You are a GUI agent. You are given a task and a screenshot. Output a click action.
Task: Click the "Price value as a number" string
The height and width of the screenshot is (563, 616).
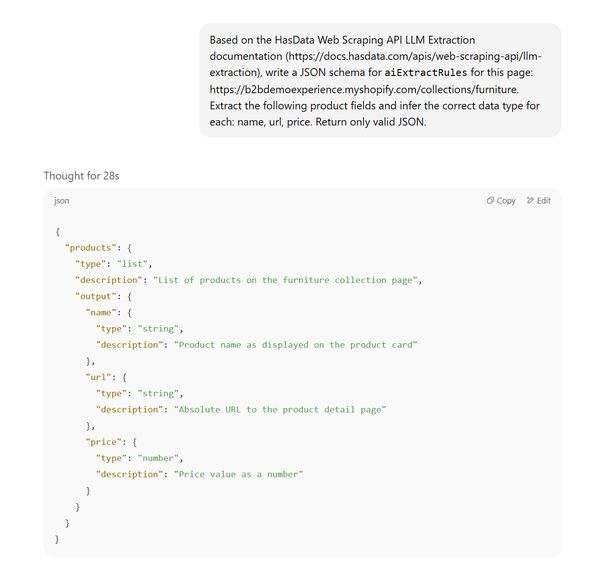(x=238, y=475)
